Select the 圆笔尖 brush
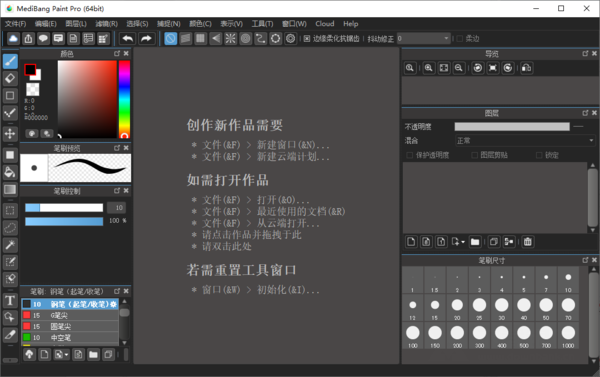Screen dimensions: 600x377 point(70,326)
